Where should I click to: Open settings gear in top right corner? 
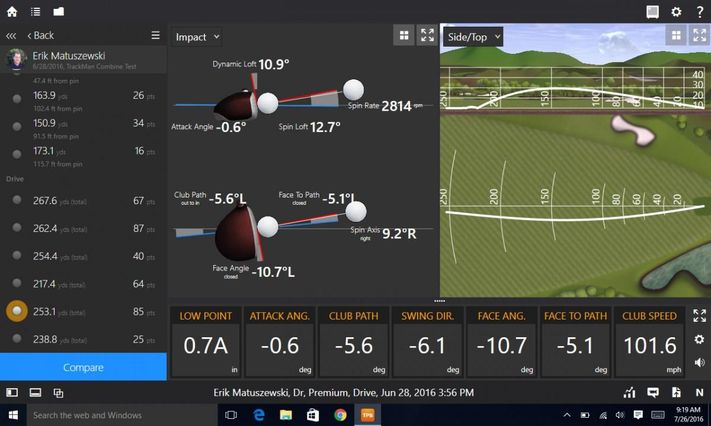(676, 12)
